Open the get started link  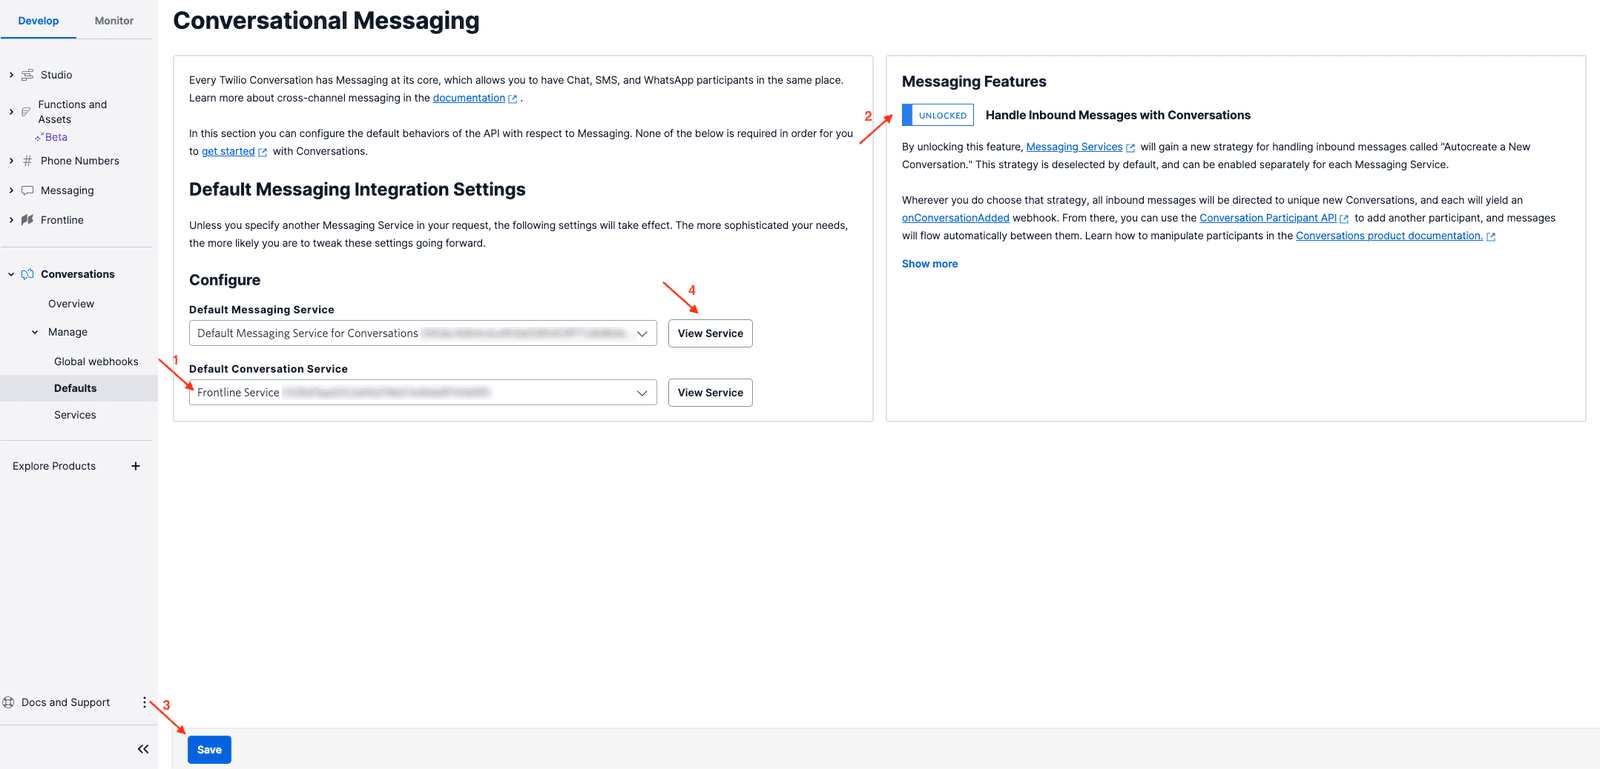point(228,151)
